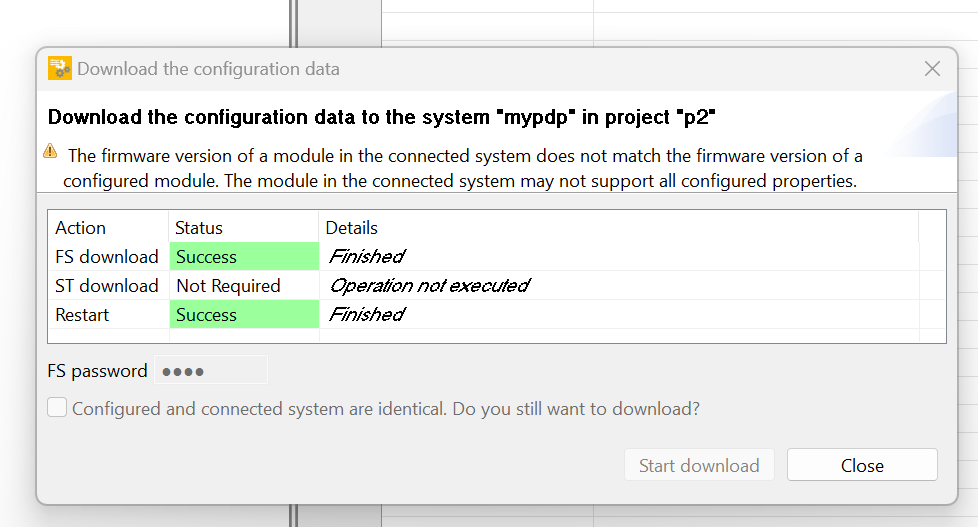
Task: Click the Operation not executed details cell
Action: tap(619, 286)
